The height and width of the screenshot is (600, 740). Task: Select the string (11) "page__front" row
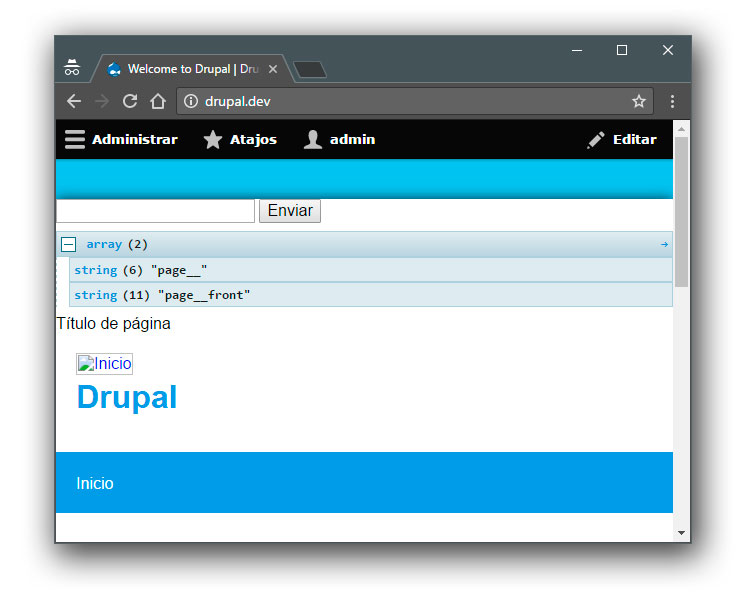[x=371, y=295]
